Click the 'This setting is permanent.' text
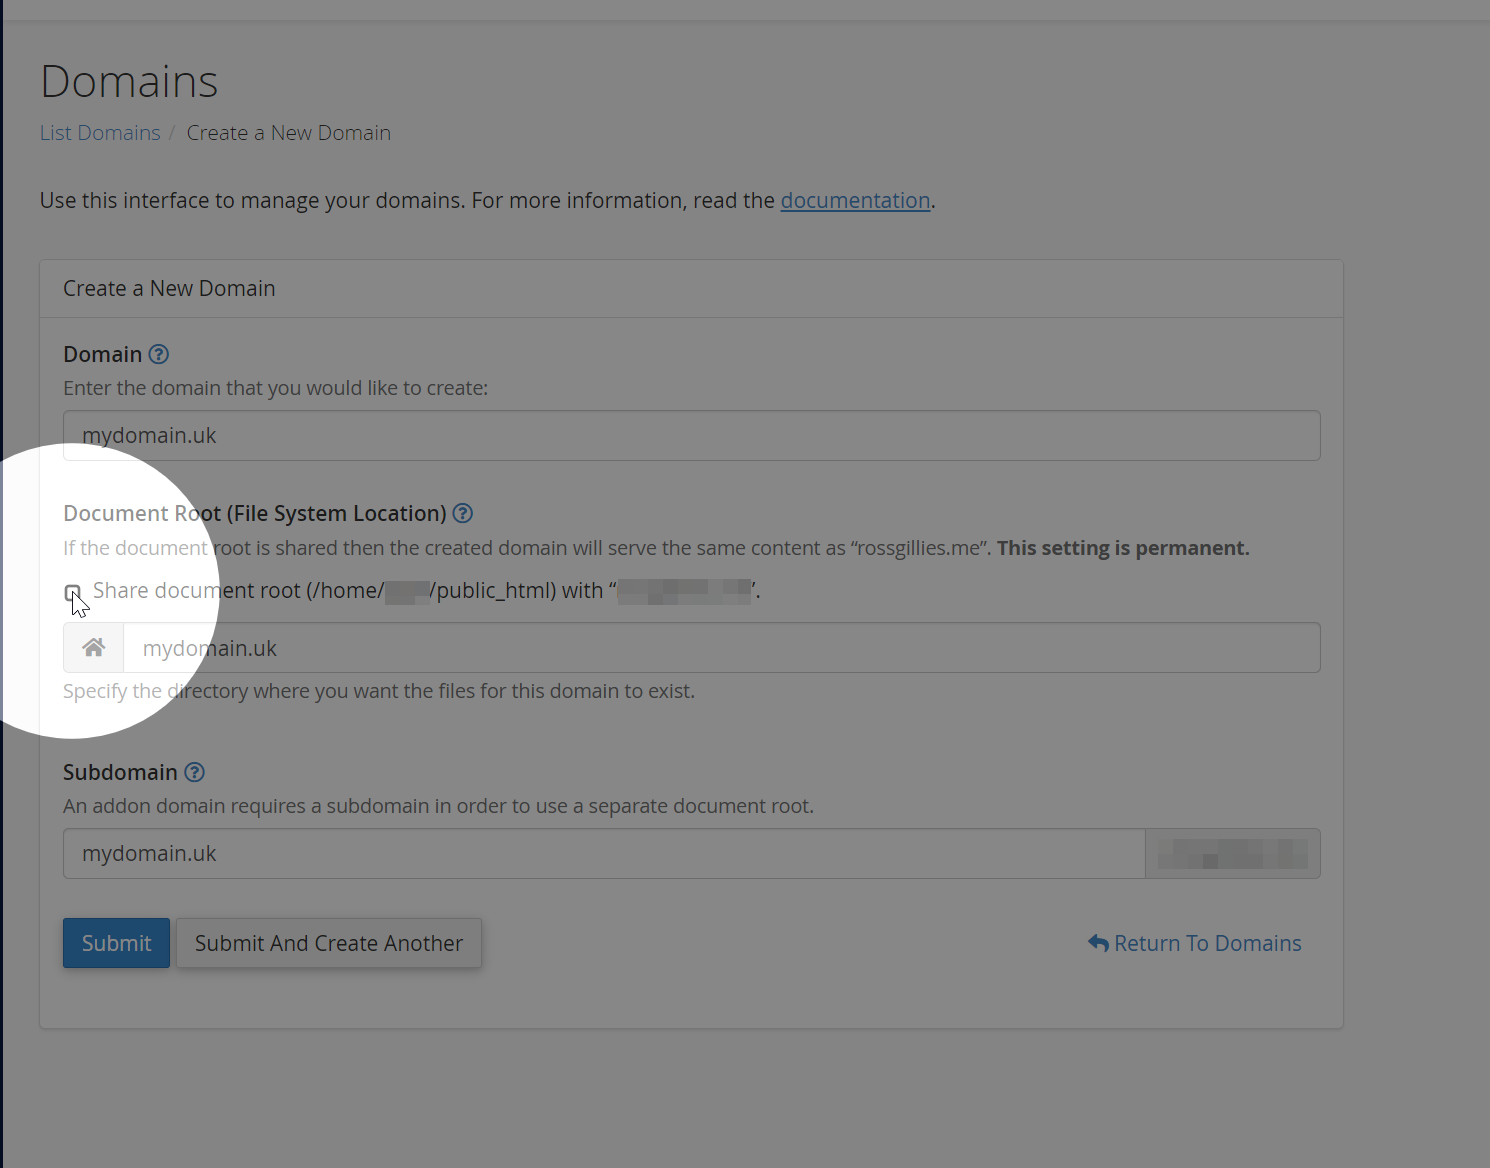 point(1123,548)
